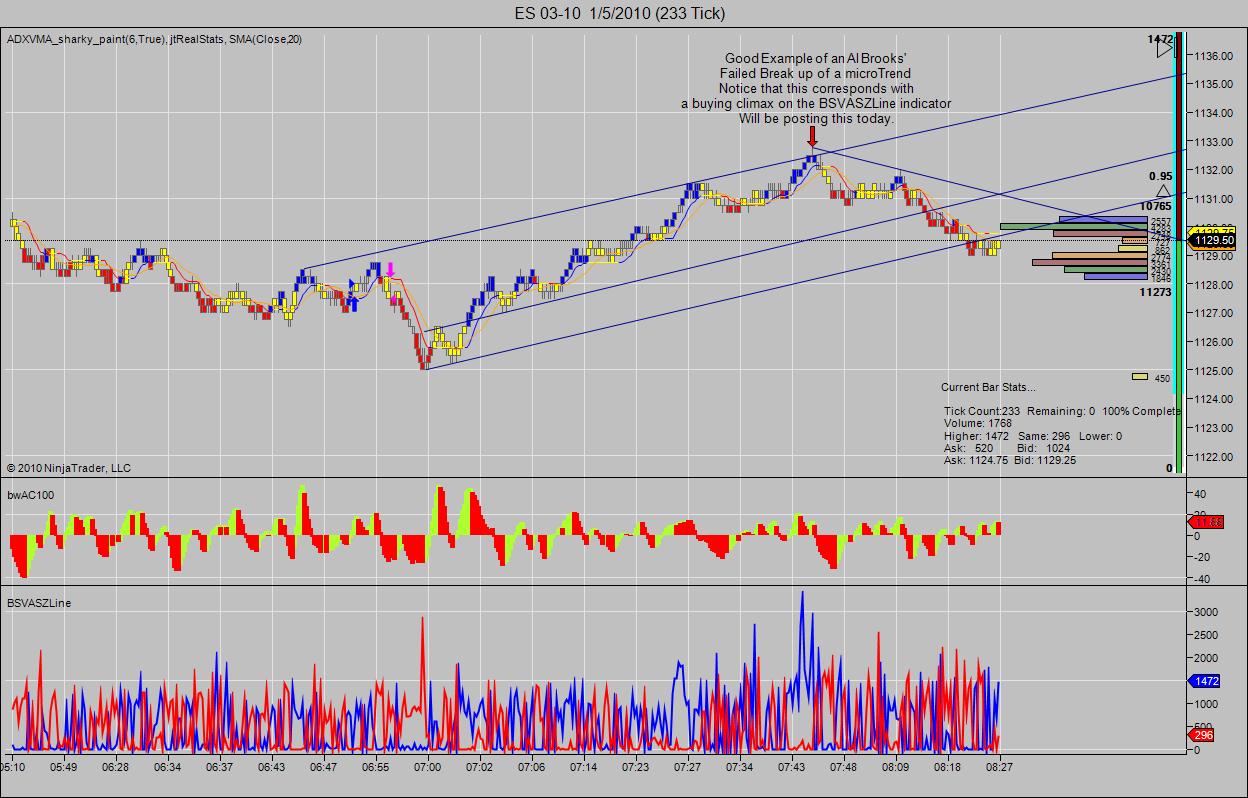Click the 1122.00 price axis label

[x=1213, y=457]
